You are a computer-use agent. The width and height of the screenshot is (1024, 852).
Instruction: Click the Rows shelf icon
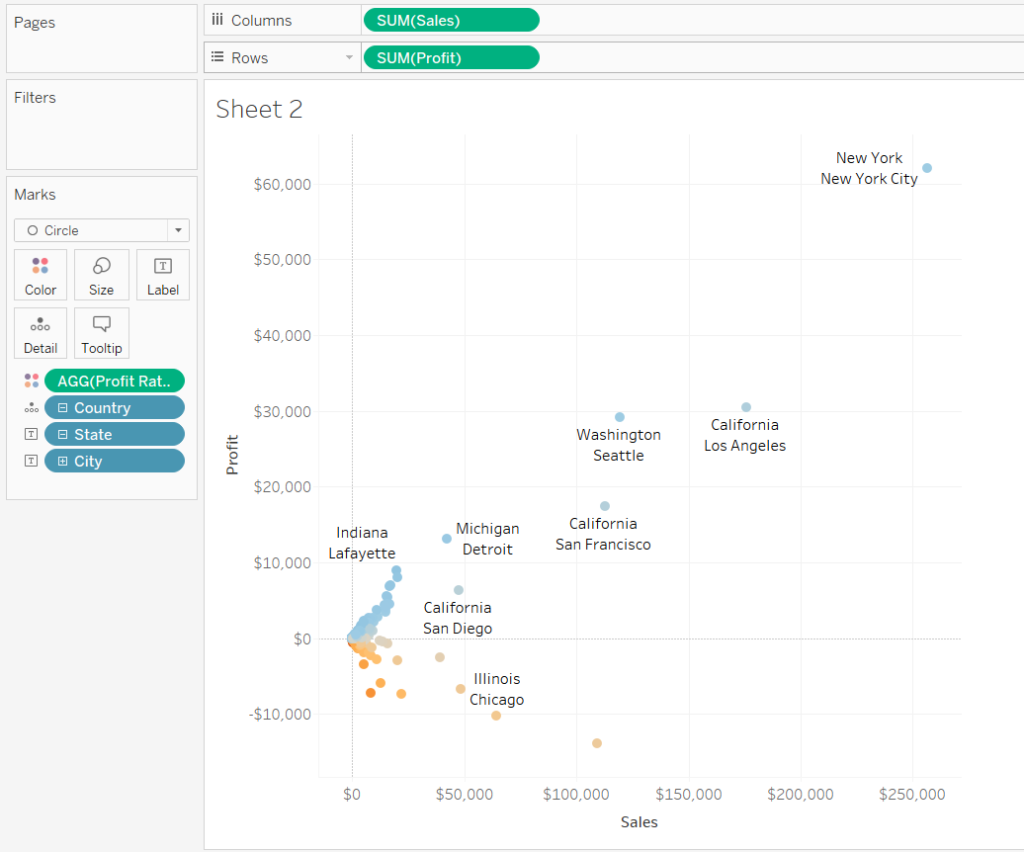click(x=218, y=57)
